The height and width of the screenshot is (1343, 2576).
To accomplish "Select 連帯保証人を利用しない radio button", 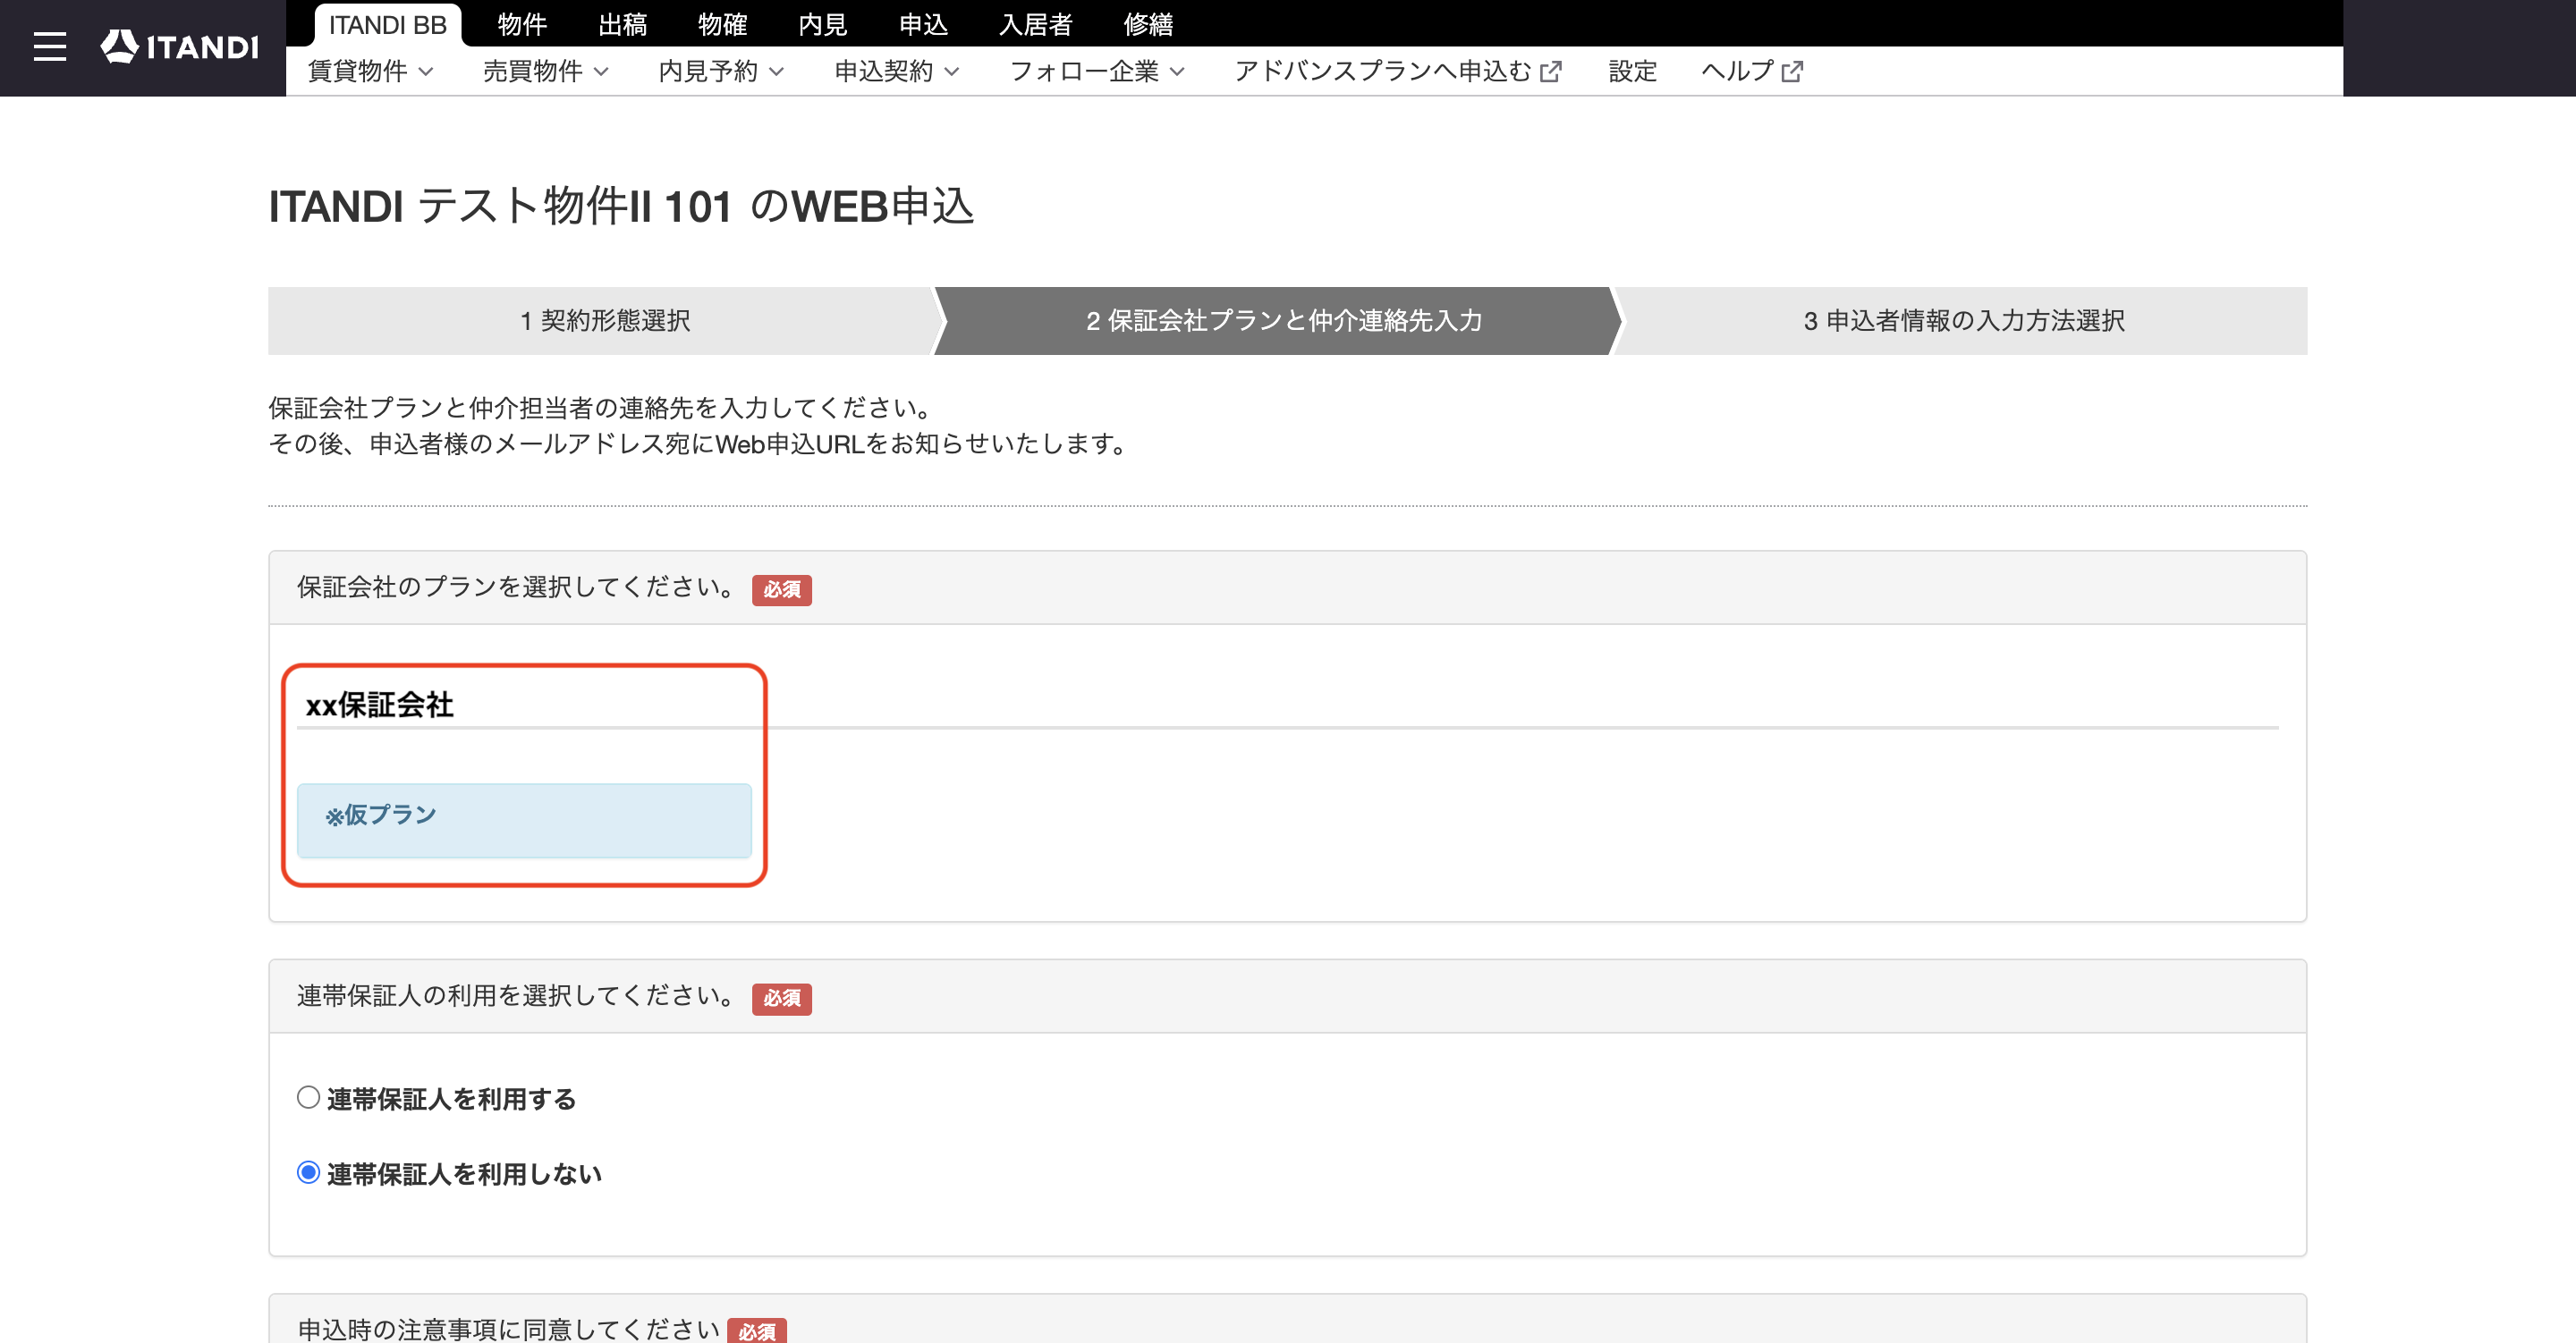I will point(308,1173).
